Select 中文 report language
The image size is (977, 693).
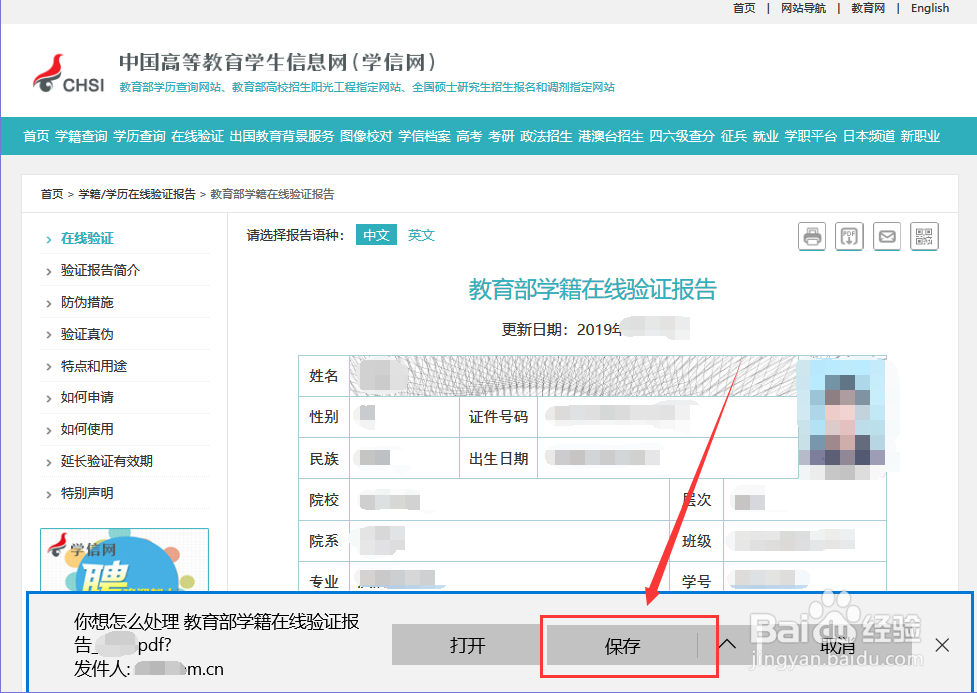coord(376,235)
